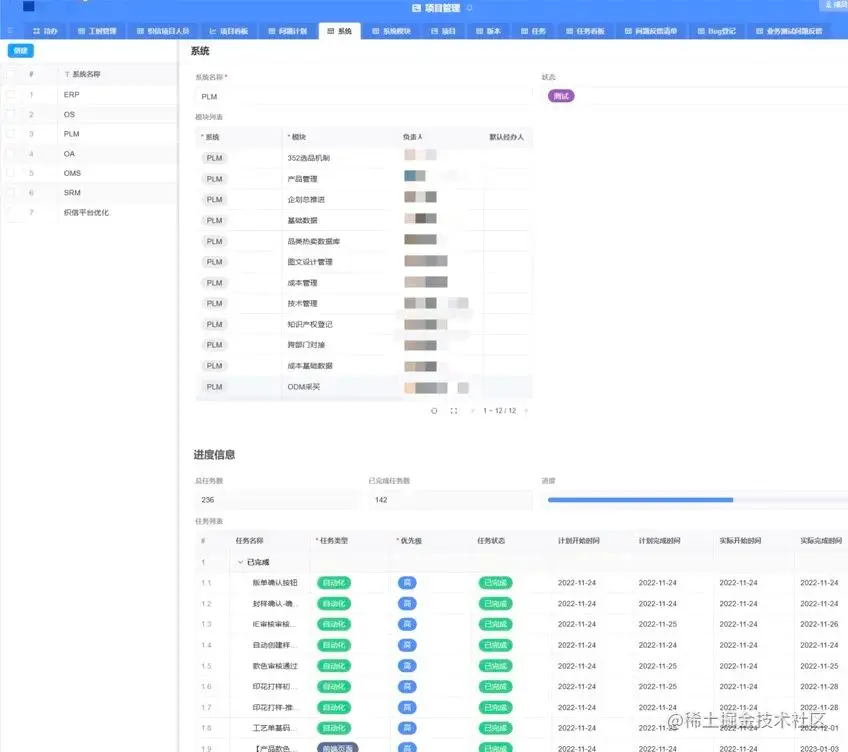The height and width of the screenshot is (752, 848).
Task: Open 高 priority tag for 版单确认按钮 row
Action: [x=407, y=583]
